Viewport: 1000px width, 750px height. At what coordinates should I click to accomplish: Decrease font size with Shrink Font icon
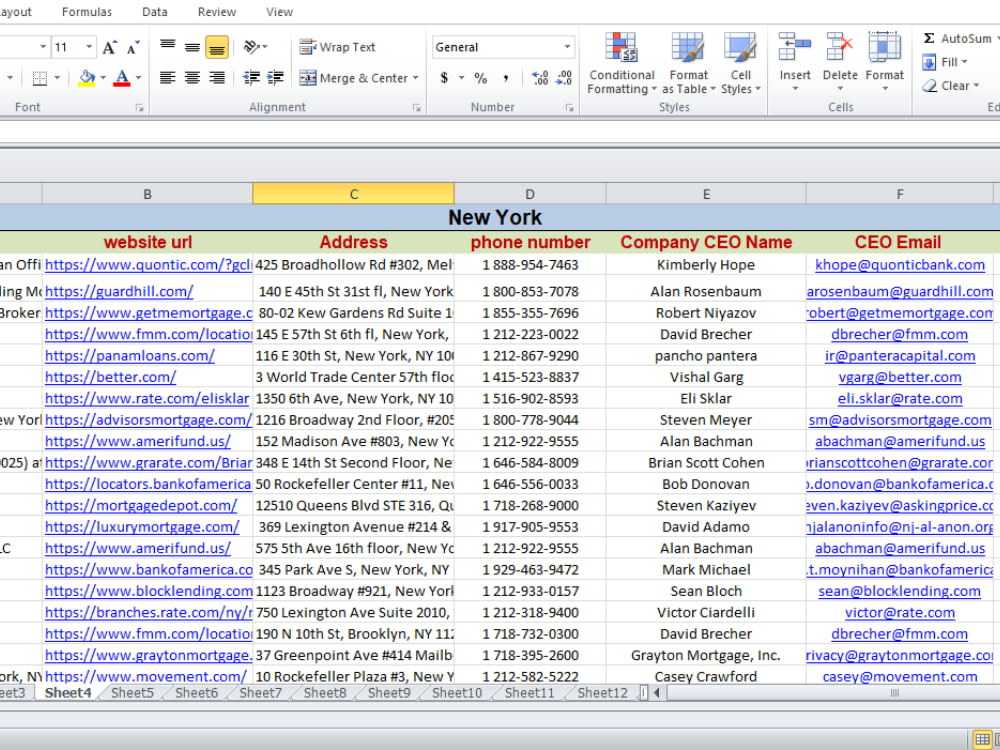tap(132, 47)
